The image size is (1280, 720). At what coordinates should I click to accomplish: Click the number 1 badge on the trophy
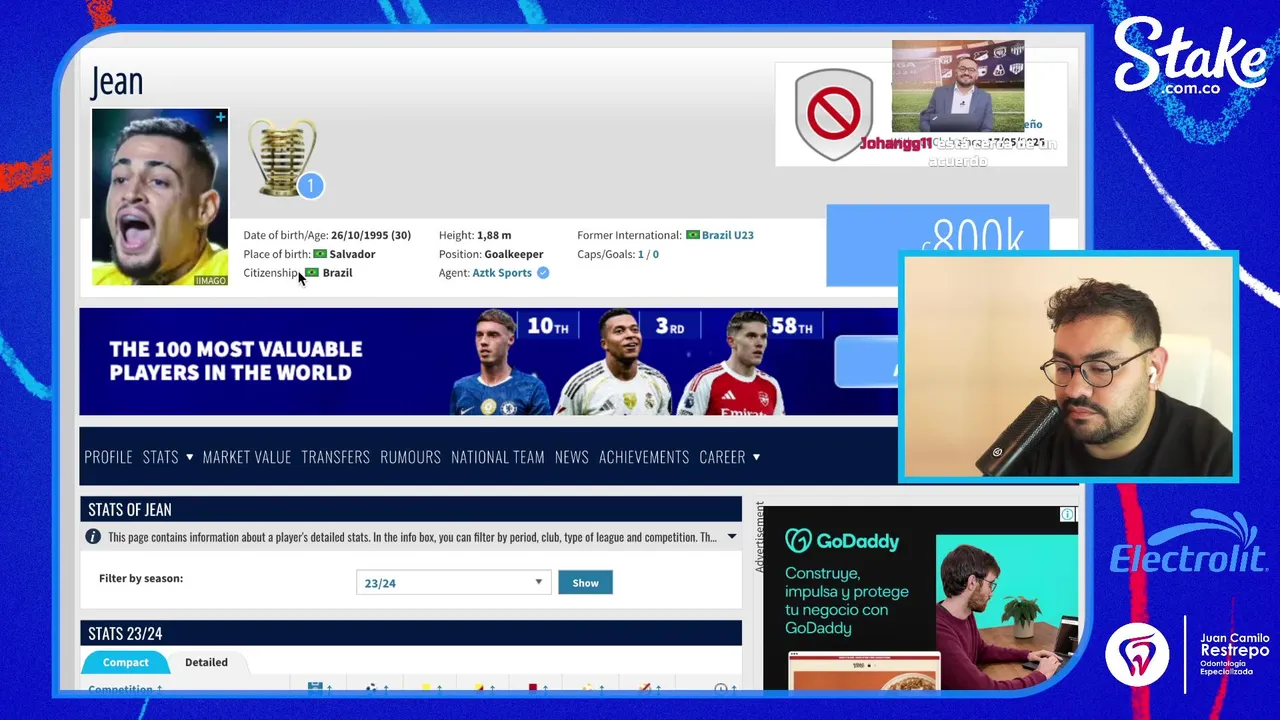310,185
